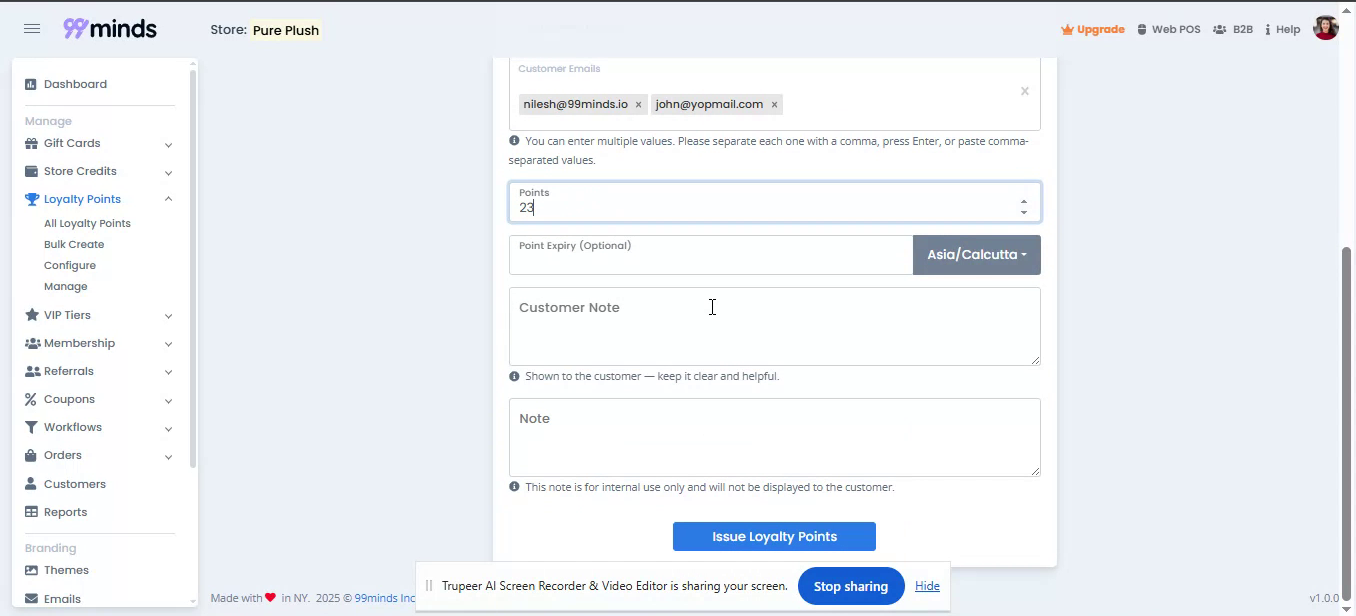Image resolution: width=1356 pixels, height=616 pixels.
Task: Click the Customers person icon
Action: pos(31,484)
